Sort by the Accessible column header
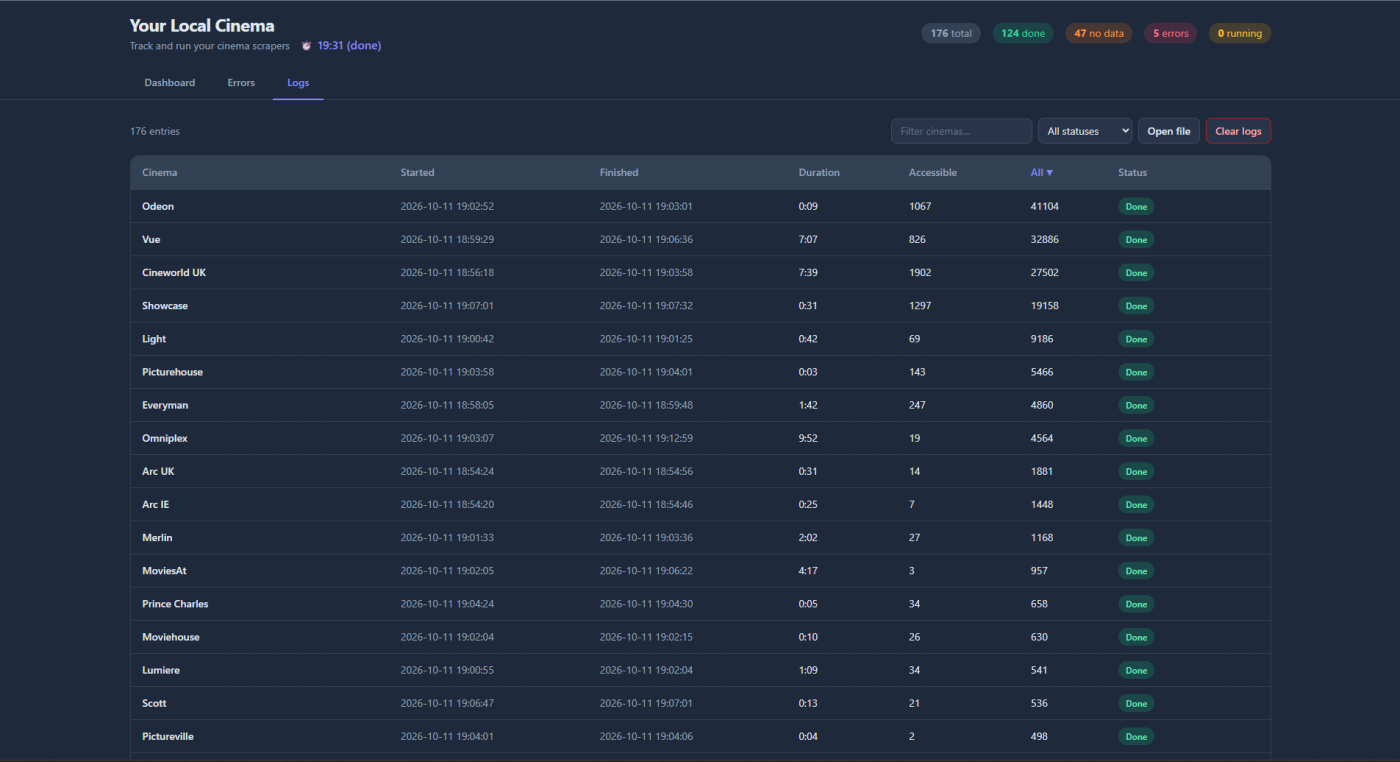This screenshot has height=762, width=1400. (933, 173)
